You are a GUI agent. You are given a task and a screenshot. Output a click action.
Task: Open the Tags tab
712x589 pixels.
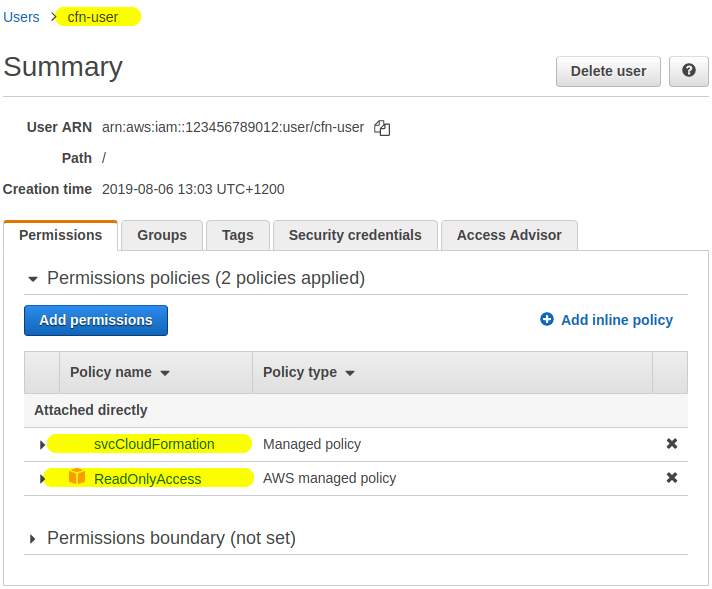point(237,235)
